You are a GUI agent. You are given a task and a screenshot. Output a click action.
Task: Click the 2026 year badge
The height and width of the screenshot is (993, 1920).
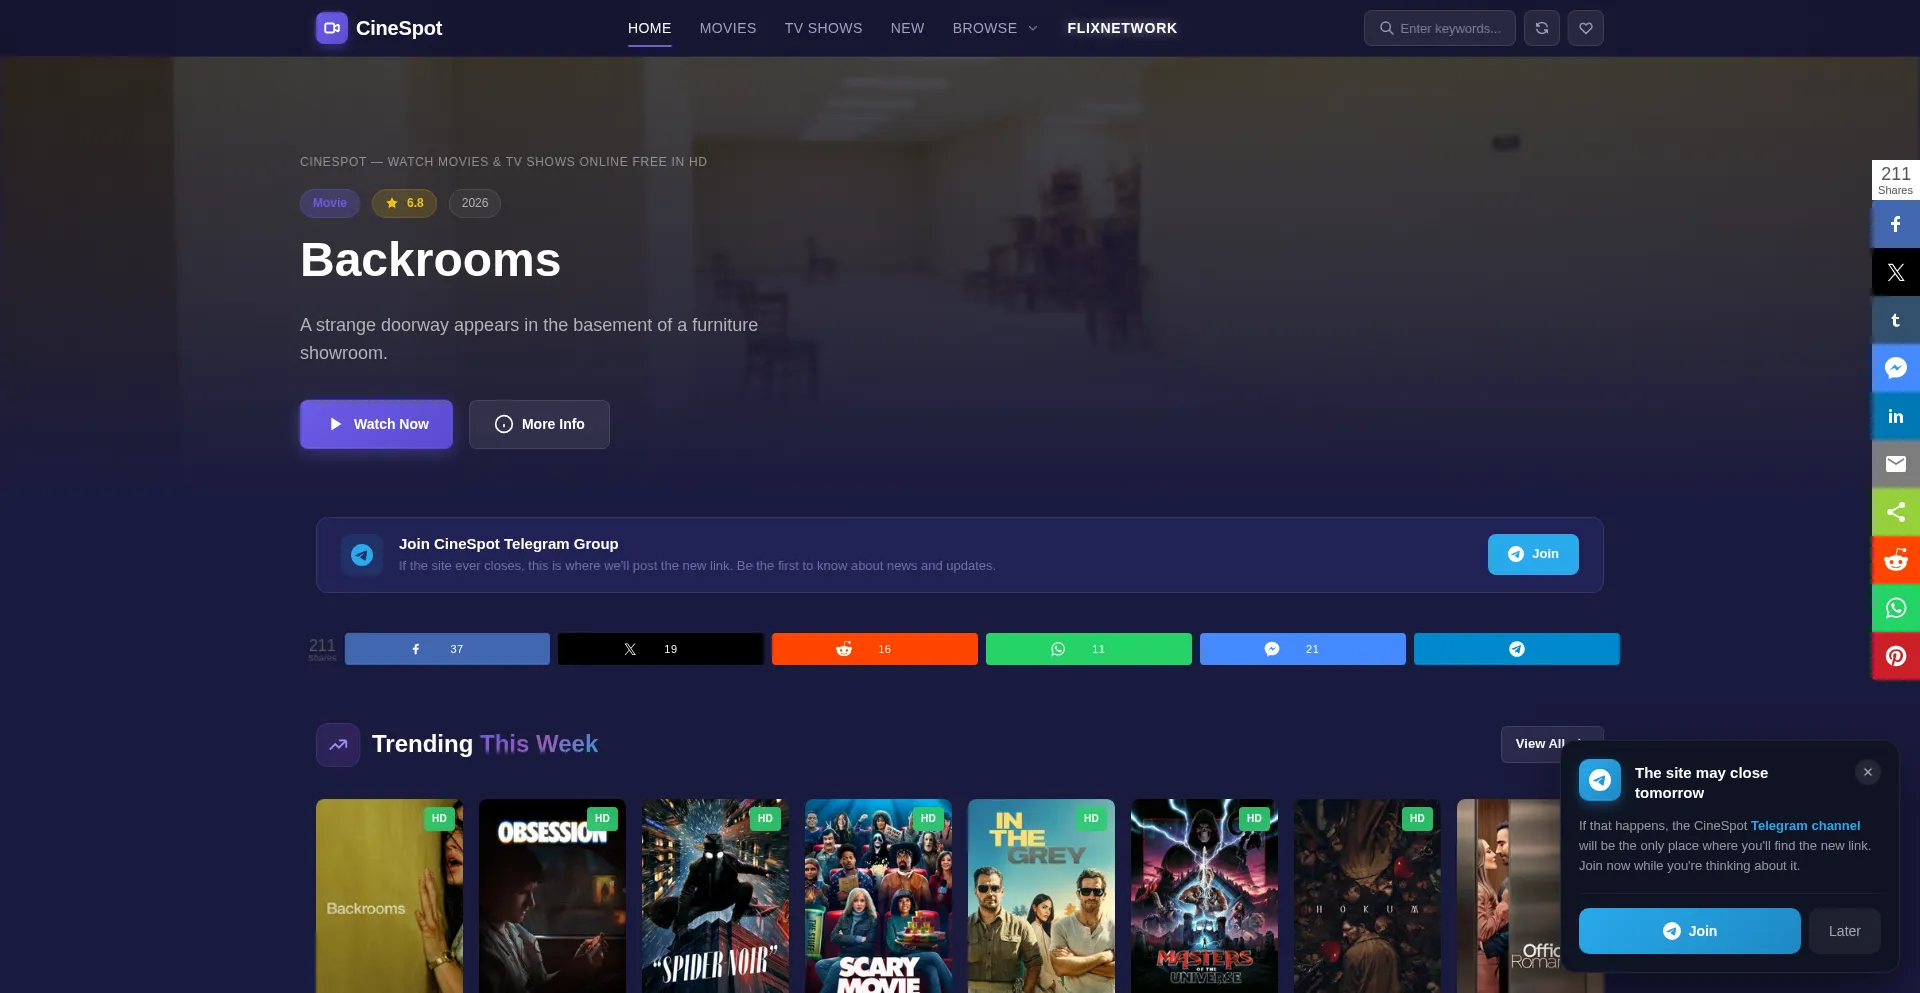[475, 203]
